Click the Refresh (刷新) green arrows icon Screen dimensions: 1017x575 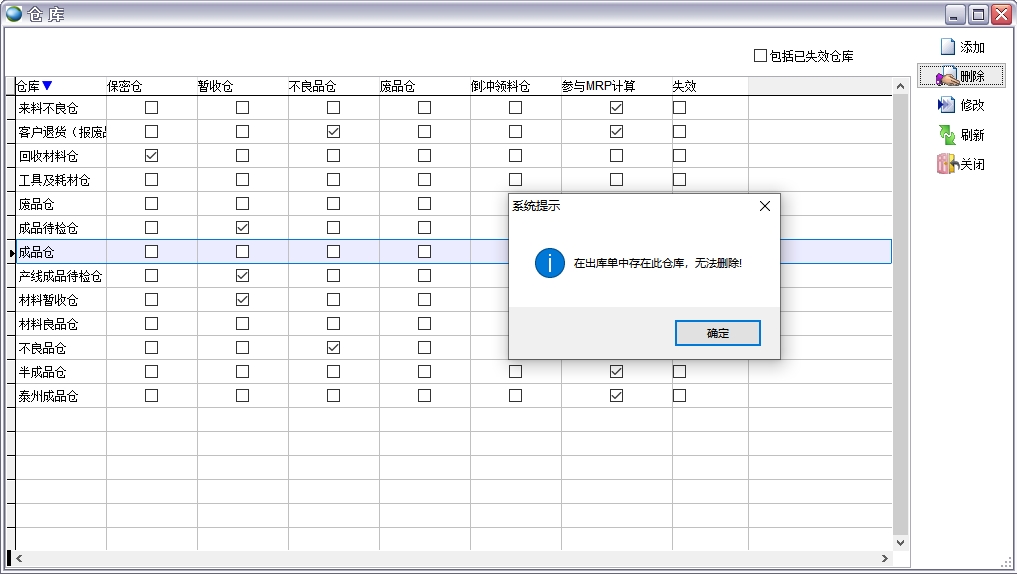tap(946, 135)
